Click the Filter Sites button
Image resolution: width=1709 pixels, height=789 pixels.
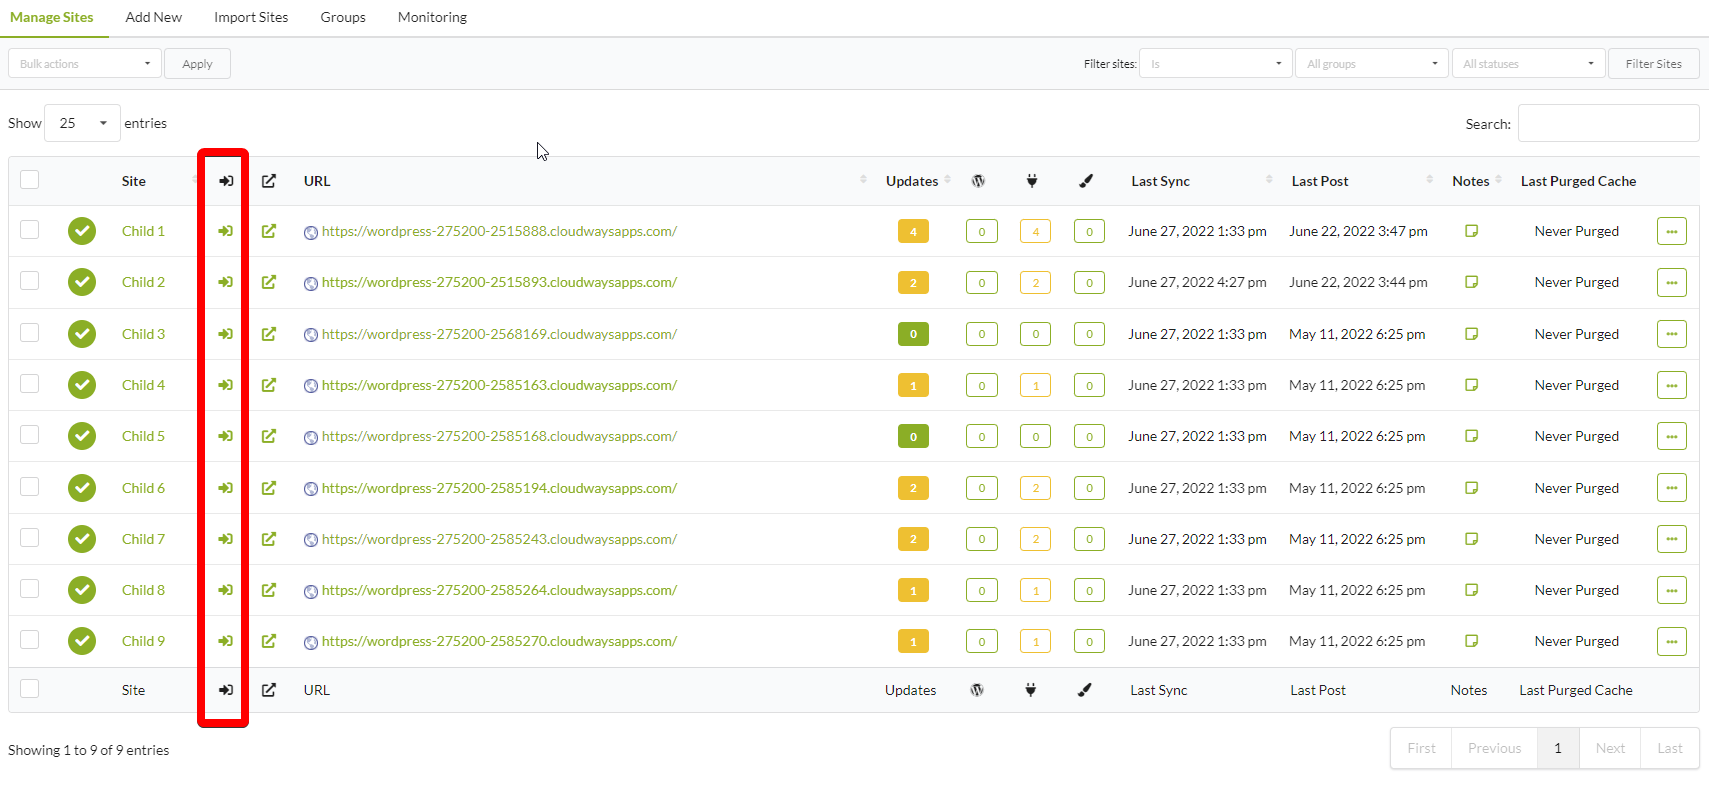click(1654, 64)
